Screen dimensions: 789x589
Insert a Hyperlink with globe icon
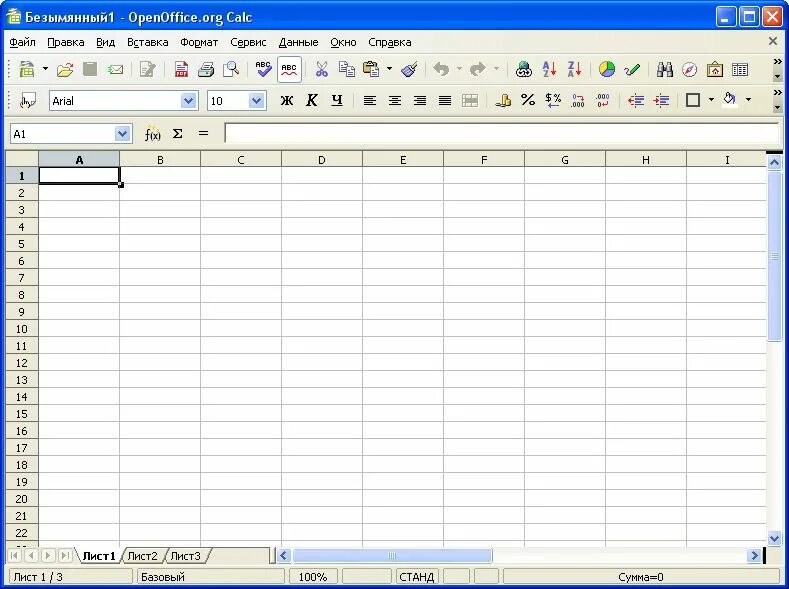[x=524, y=69]
